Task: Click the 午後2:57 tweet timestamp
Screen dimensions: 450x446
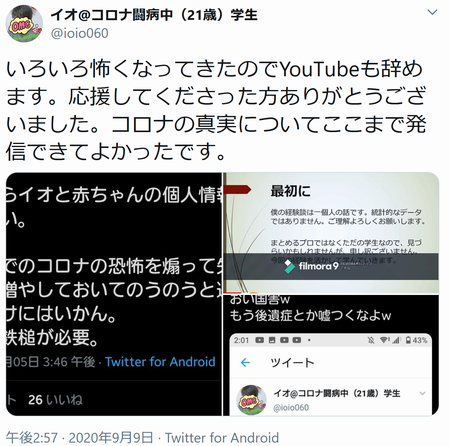Action: click(32, 438)
